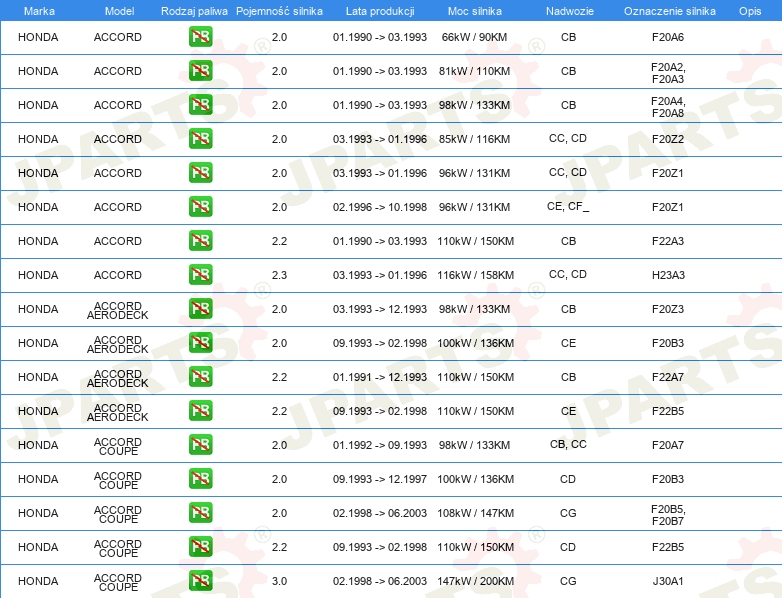The image size is (782, 598).
Task: Select engine code F20A6
Action: click(x=668, y=37)
